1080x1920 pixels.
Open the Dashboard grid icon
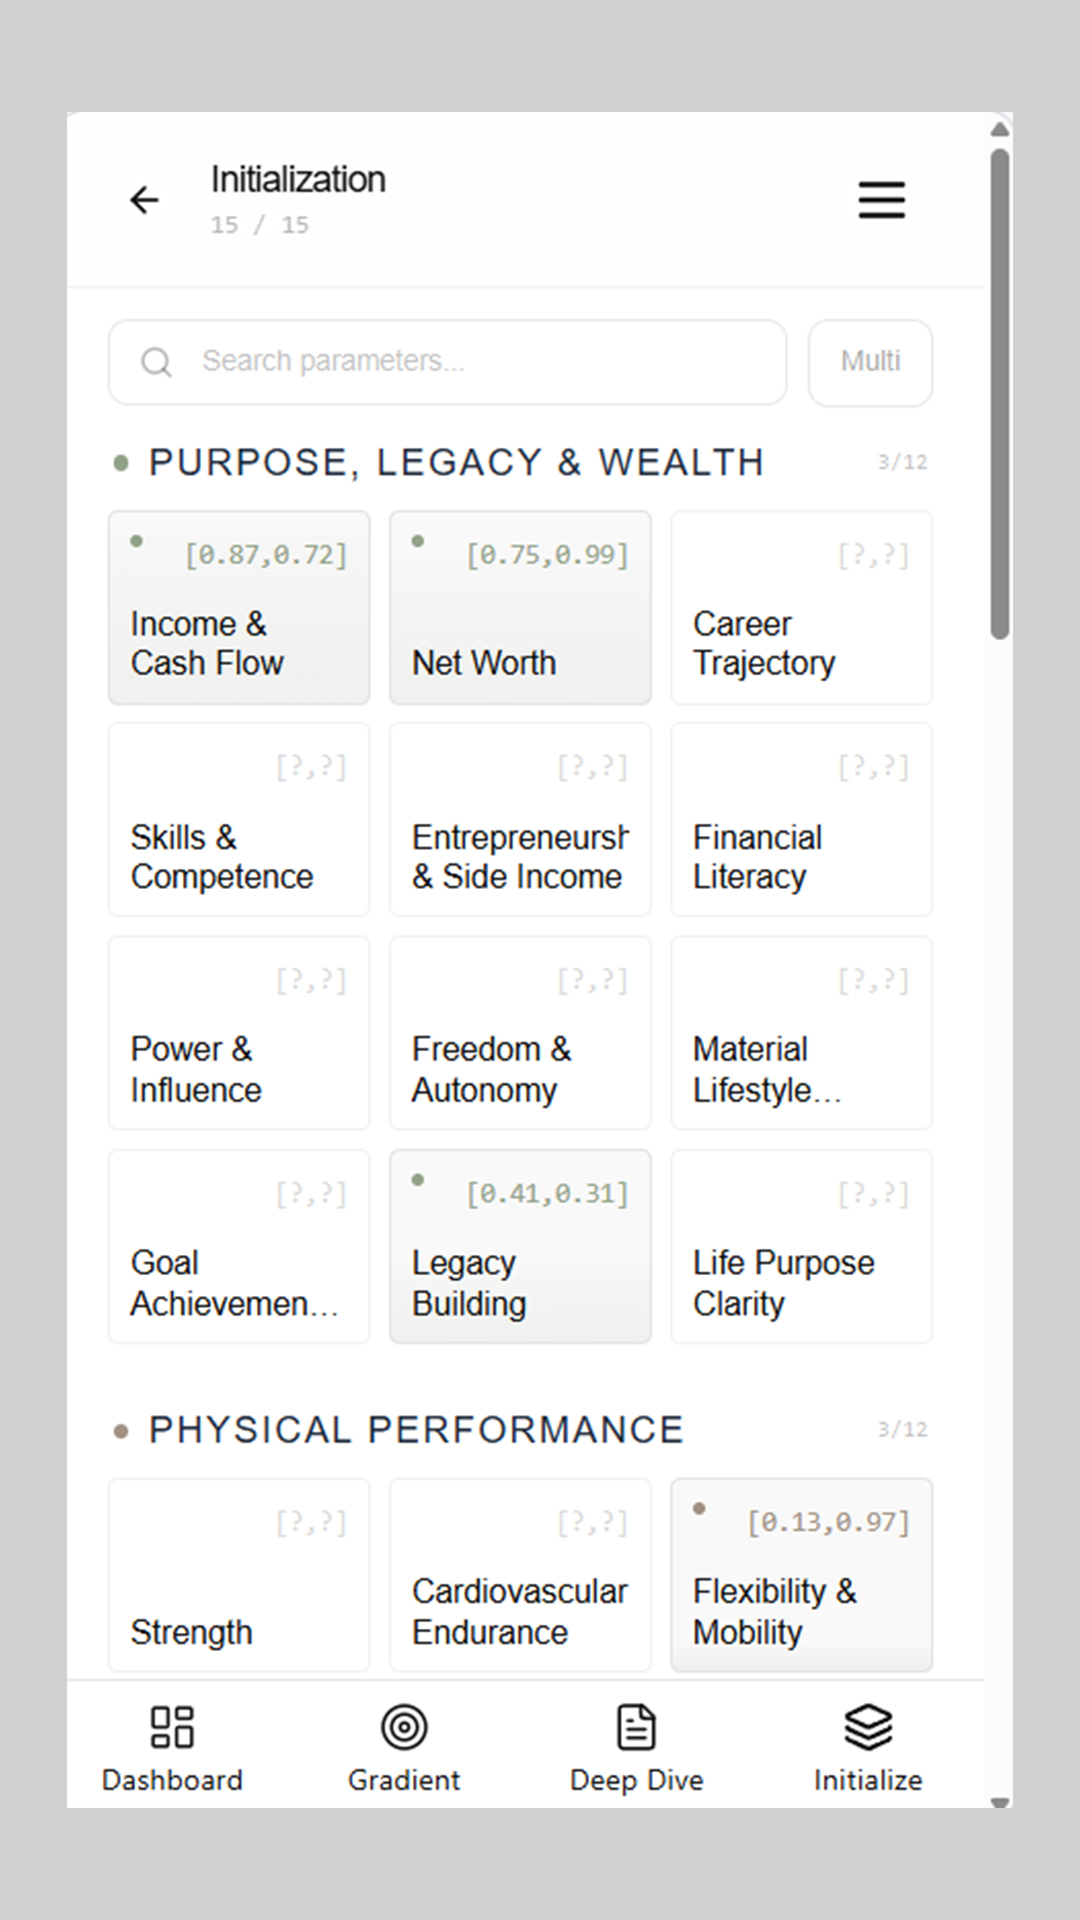(x=172, y=1727)
